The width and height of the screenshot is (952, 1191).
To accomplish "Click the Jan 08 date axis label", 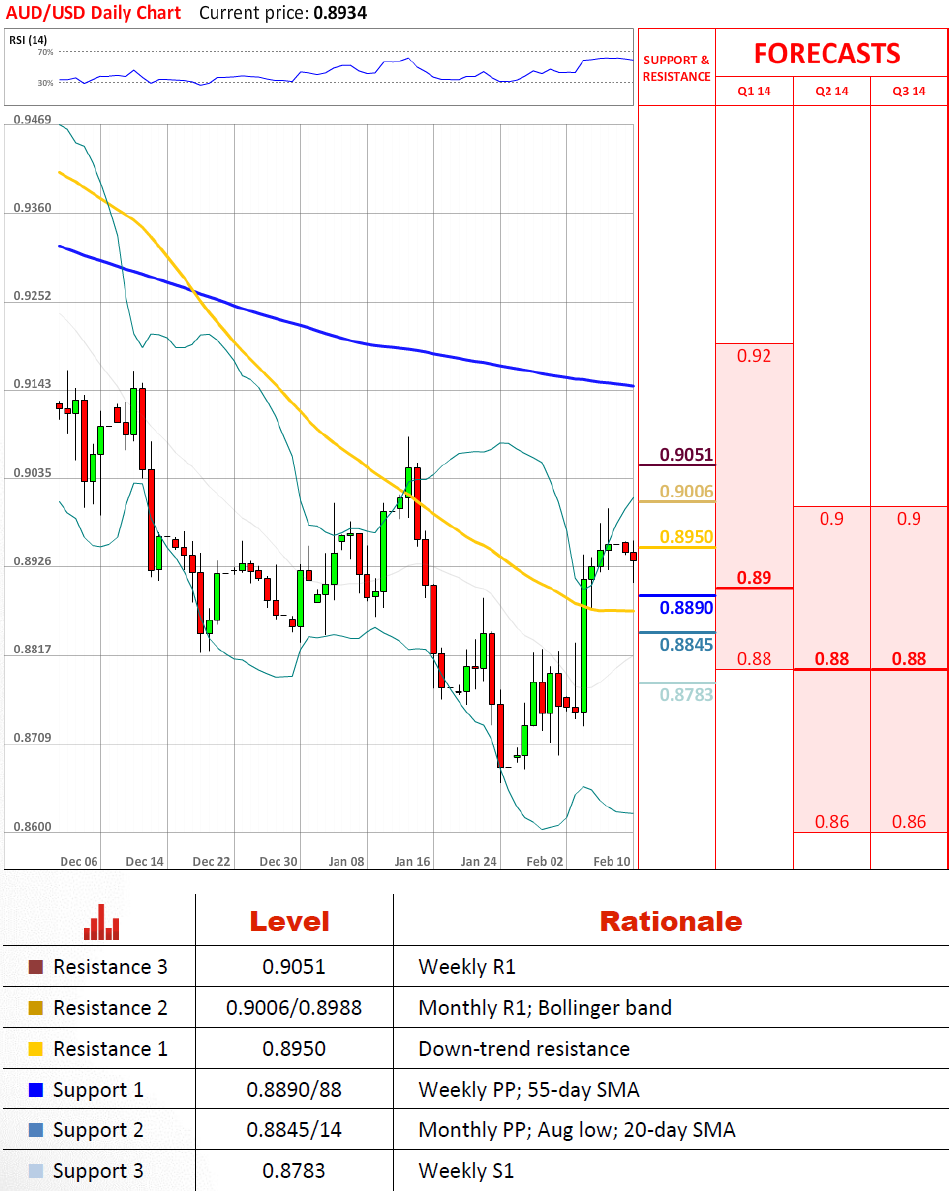I will coord(346,861).
